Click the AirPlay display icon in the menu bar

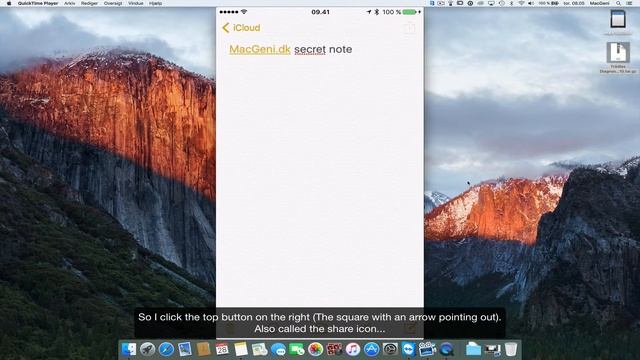(491, 3)
